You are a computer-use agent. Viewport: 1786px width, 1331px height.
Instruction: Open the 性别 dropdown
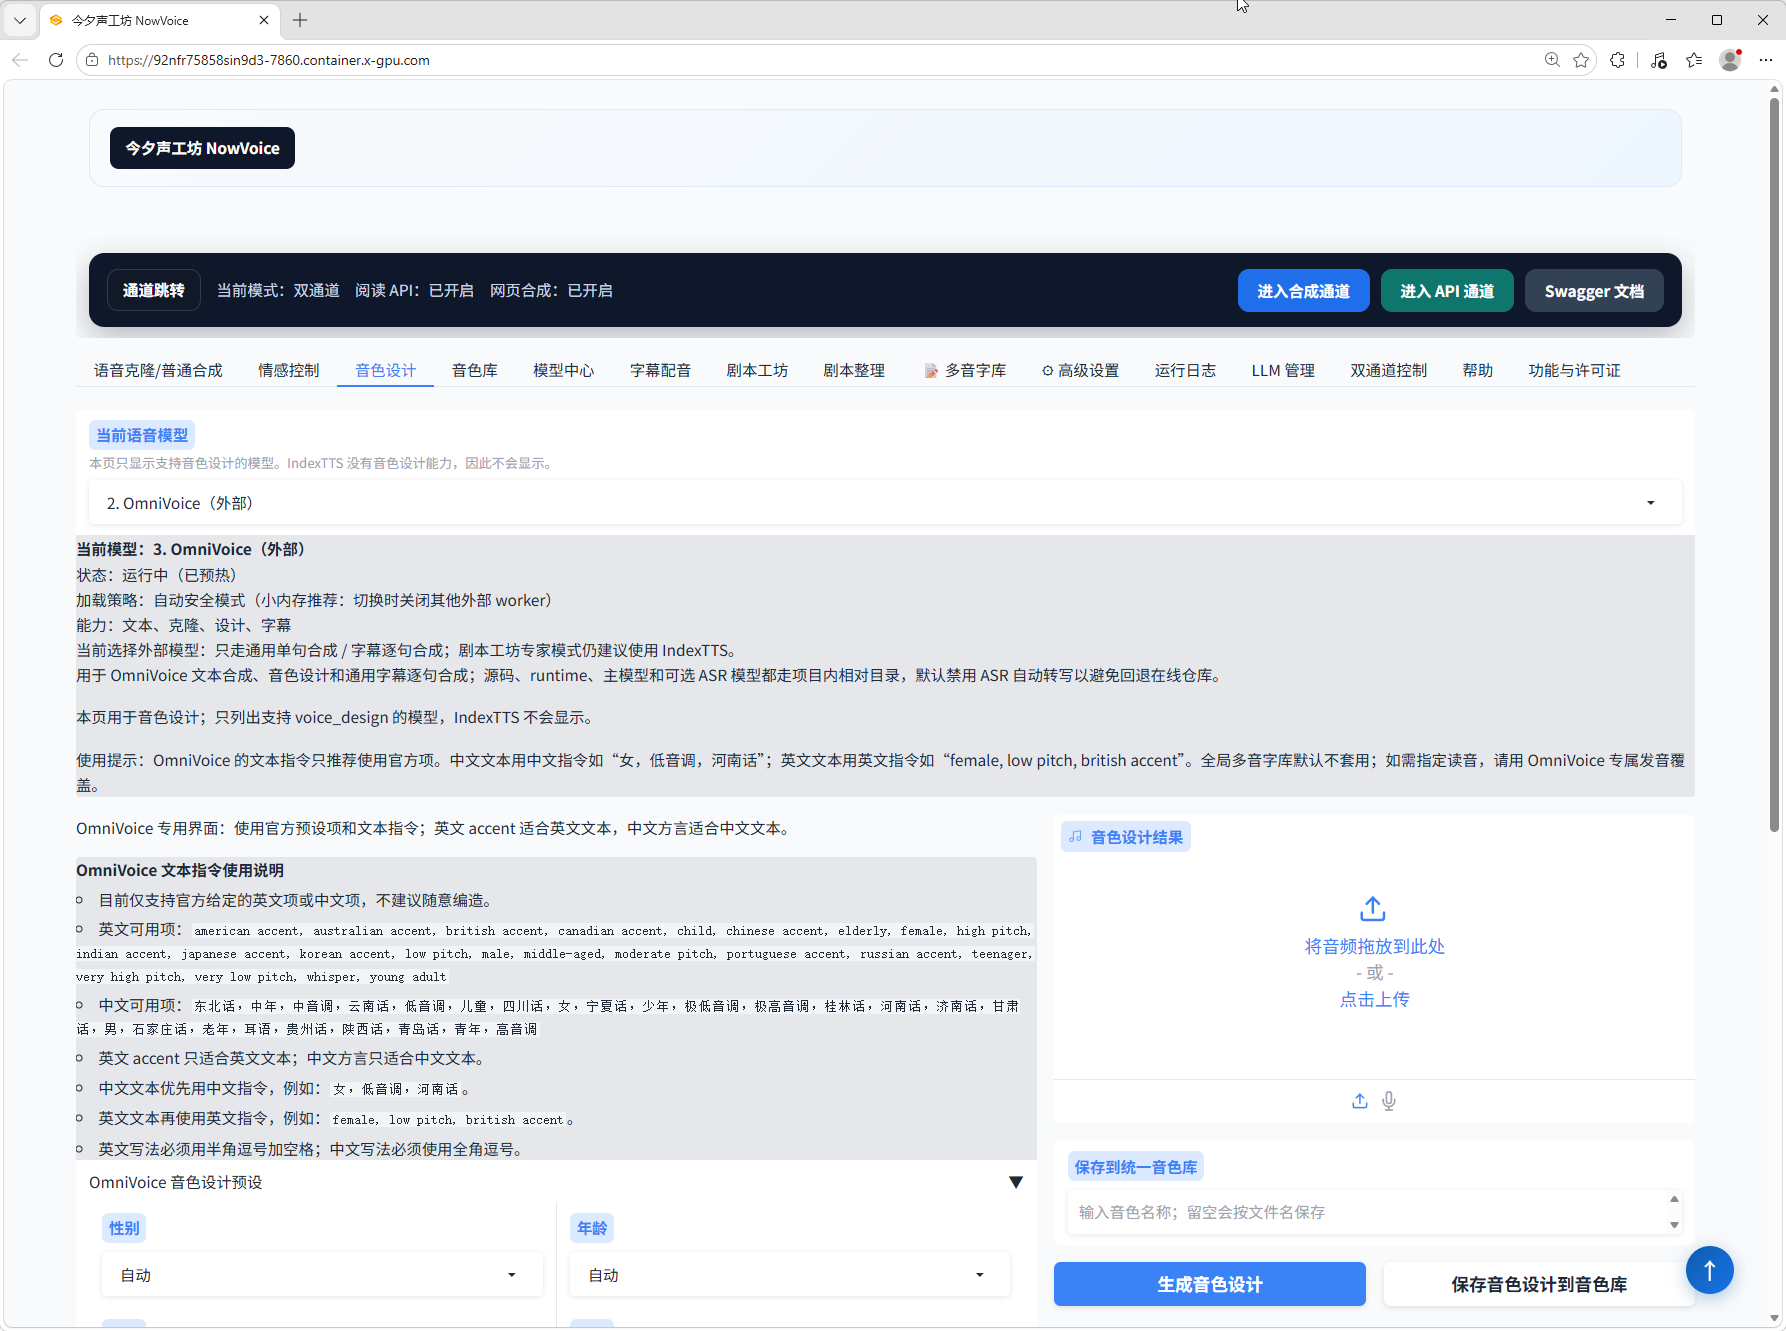point(322,1275)
